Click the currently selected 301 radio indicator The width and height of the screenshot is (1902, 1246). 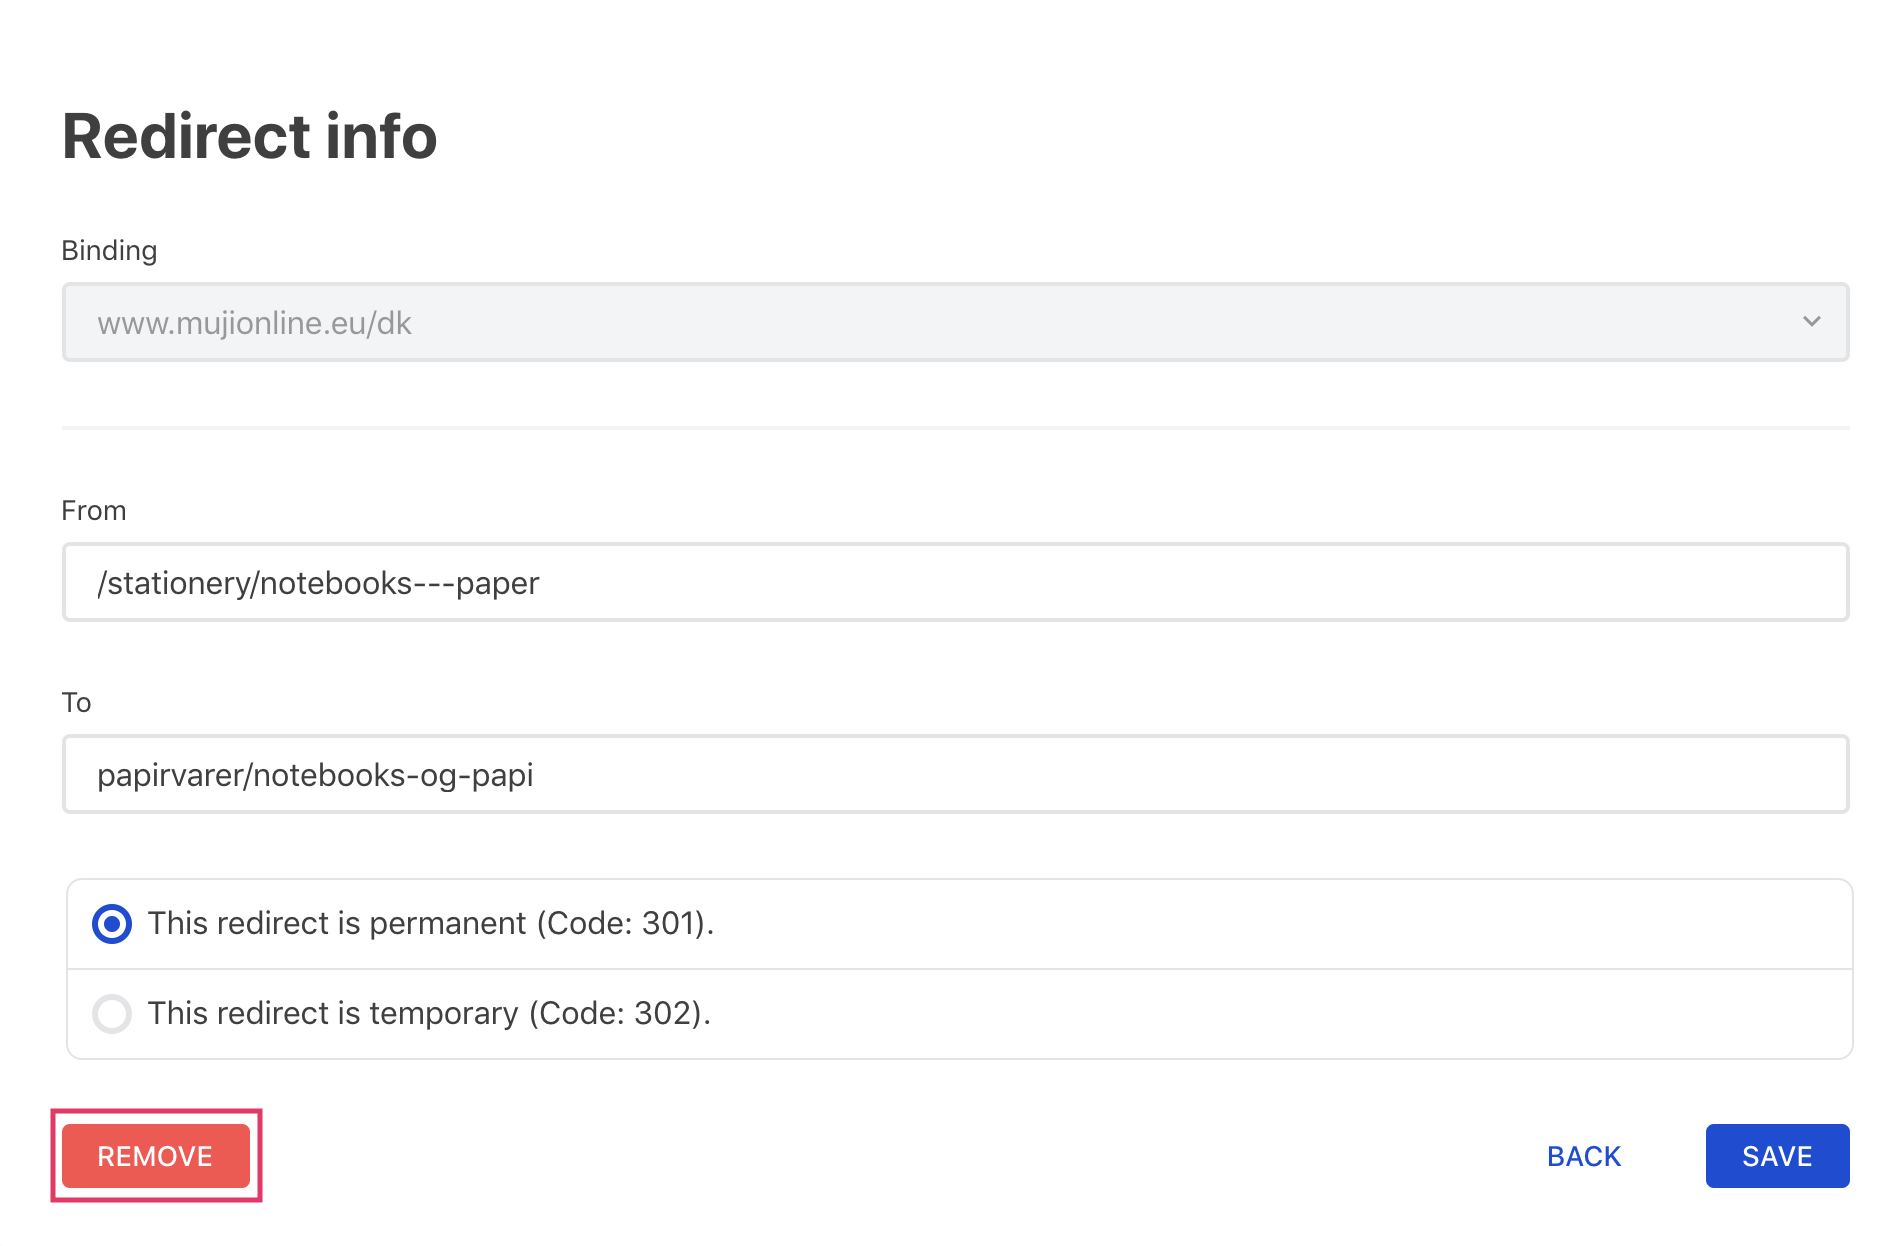(x=113, y=923)
